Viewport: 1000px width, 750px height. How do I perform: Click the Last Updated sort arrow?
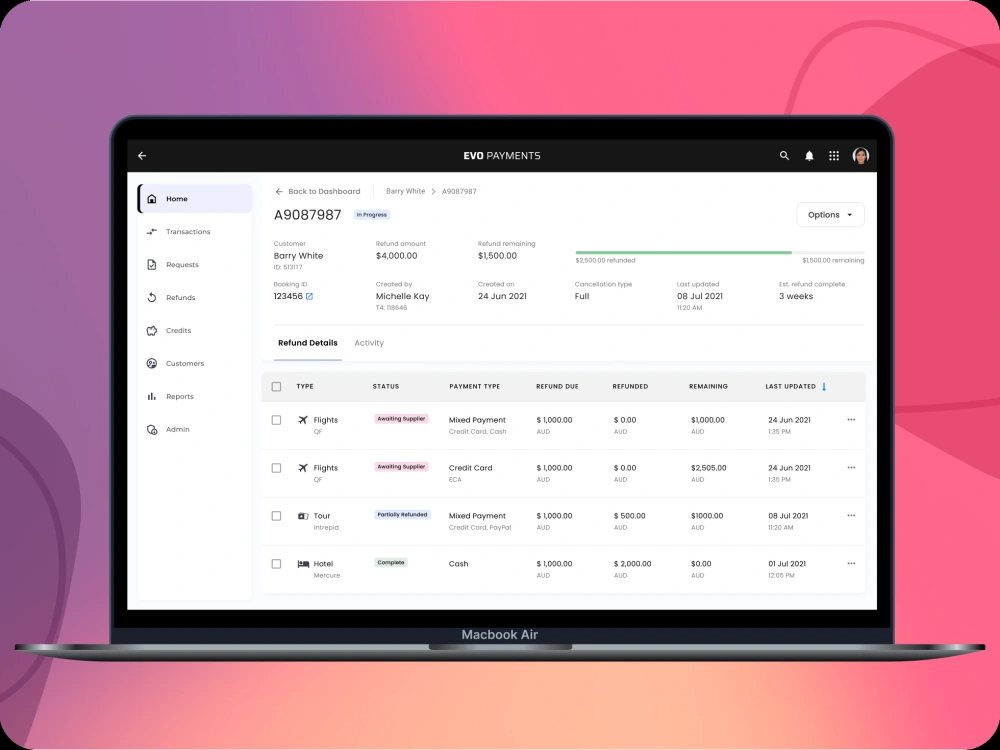tap(824, 386)
